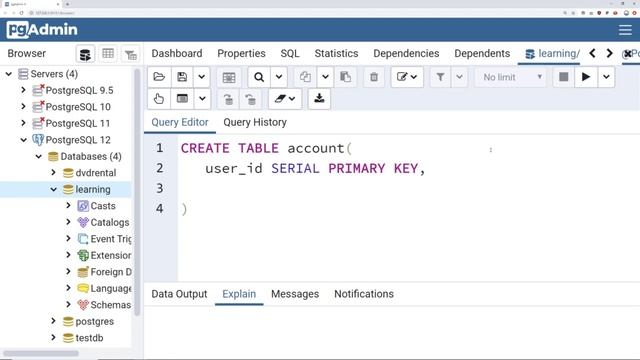Switch to Query Editor tab
Viewport: 640px width, 360px height.
tap(180, 122)
